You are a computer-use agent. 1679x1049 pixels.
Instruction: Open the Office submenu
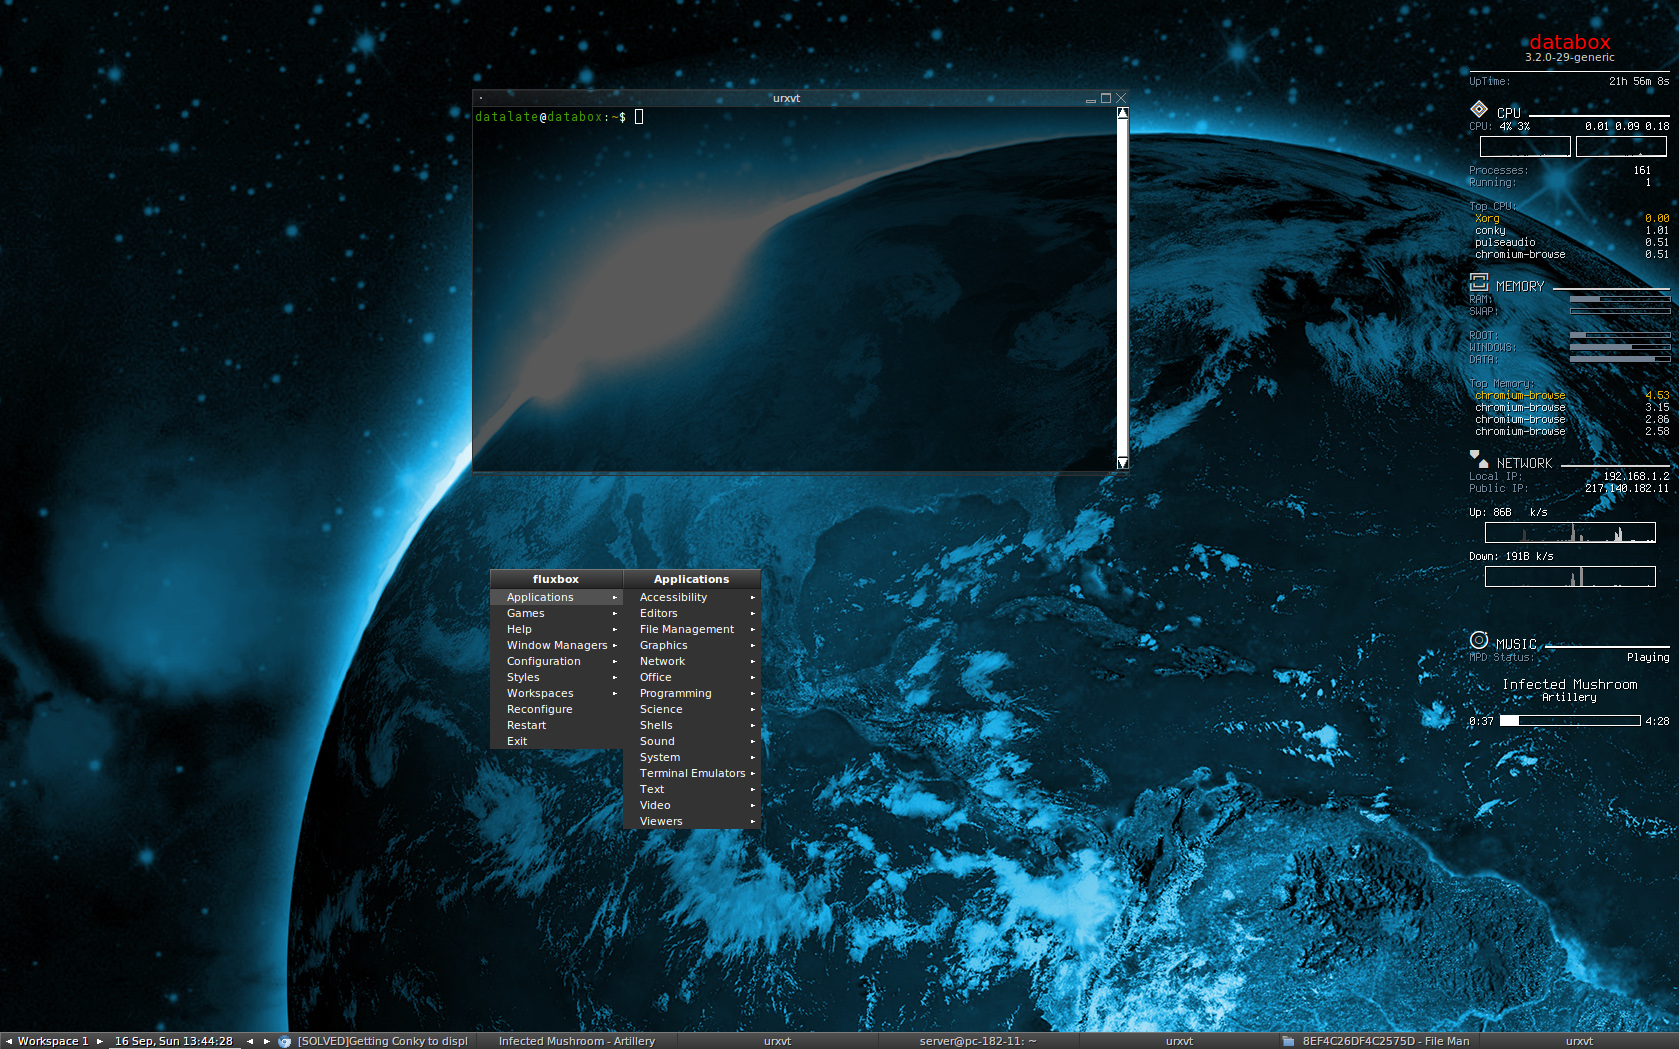tap(692, 677)
